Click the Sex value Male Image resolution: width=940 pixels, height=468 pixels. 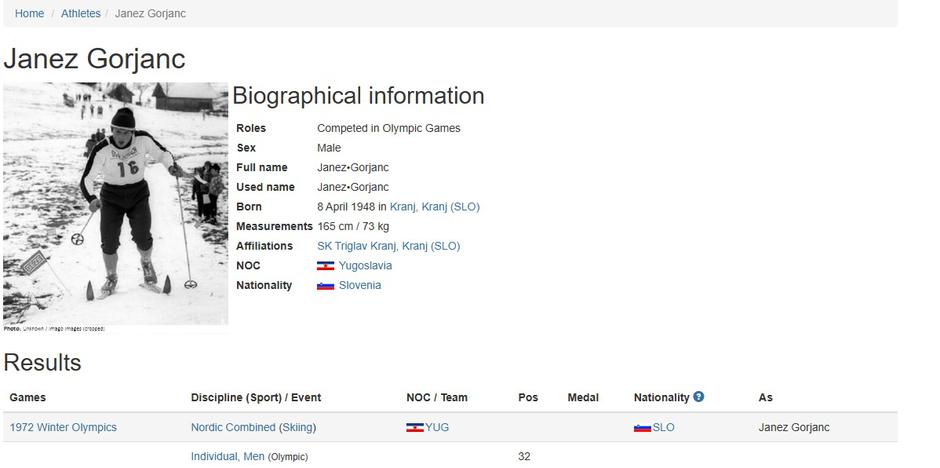pyautogui.click(x=329, y=148)
